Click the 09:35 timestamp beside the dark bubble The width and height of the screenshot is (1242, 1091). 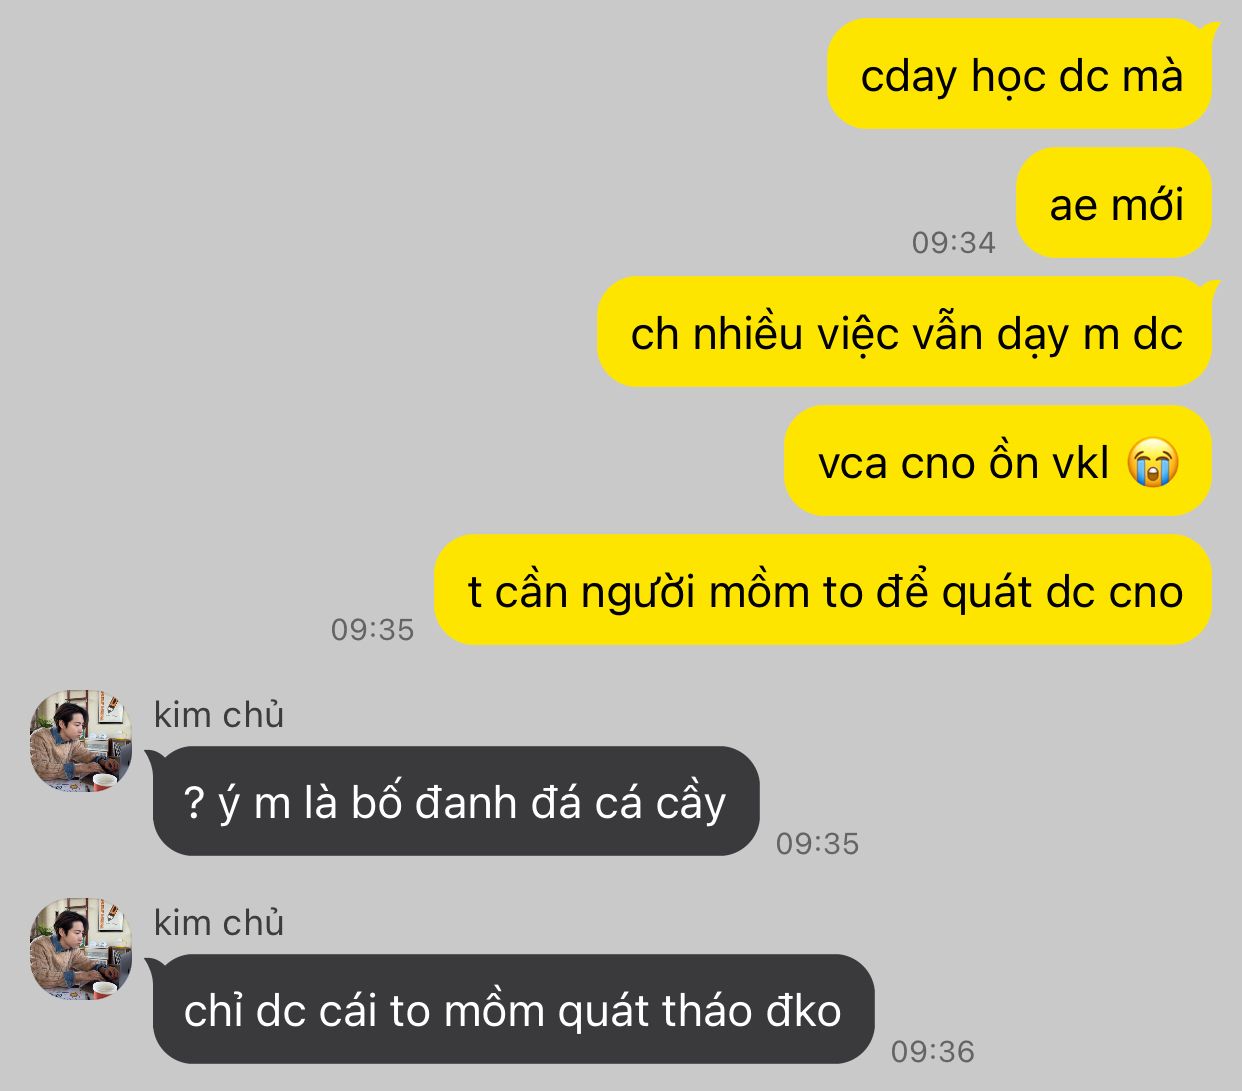point(817,843)
